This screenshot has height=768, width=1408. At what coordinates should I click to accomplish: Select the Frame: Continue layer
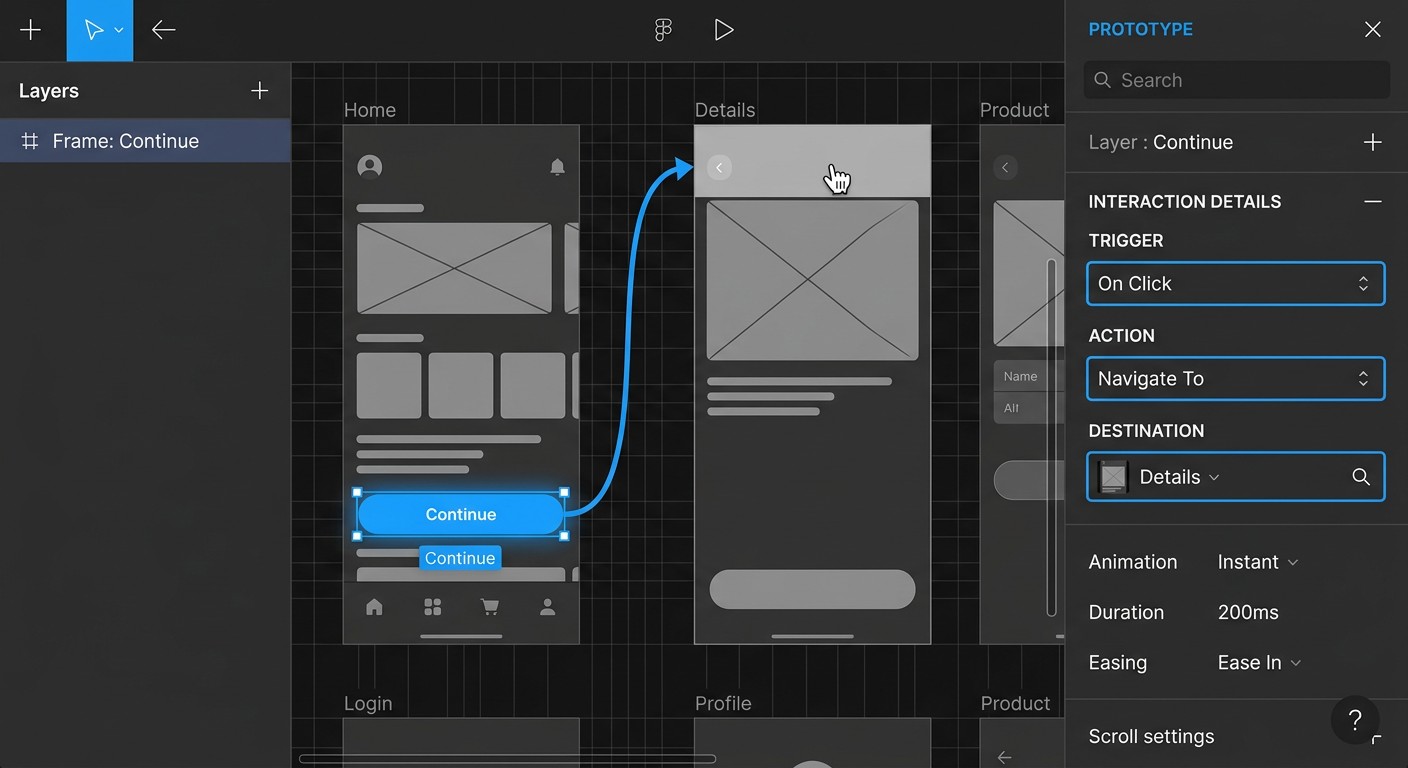click(x=145, y=141)
